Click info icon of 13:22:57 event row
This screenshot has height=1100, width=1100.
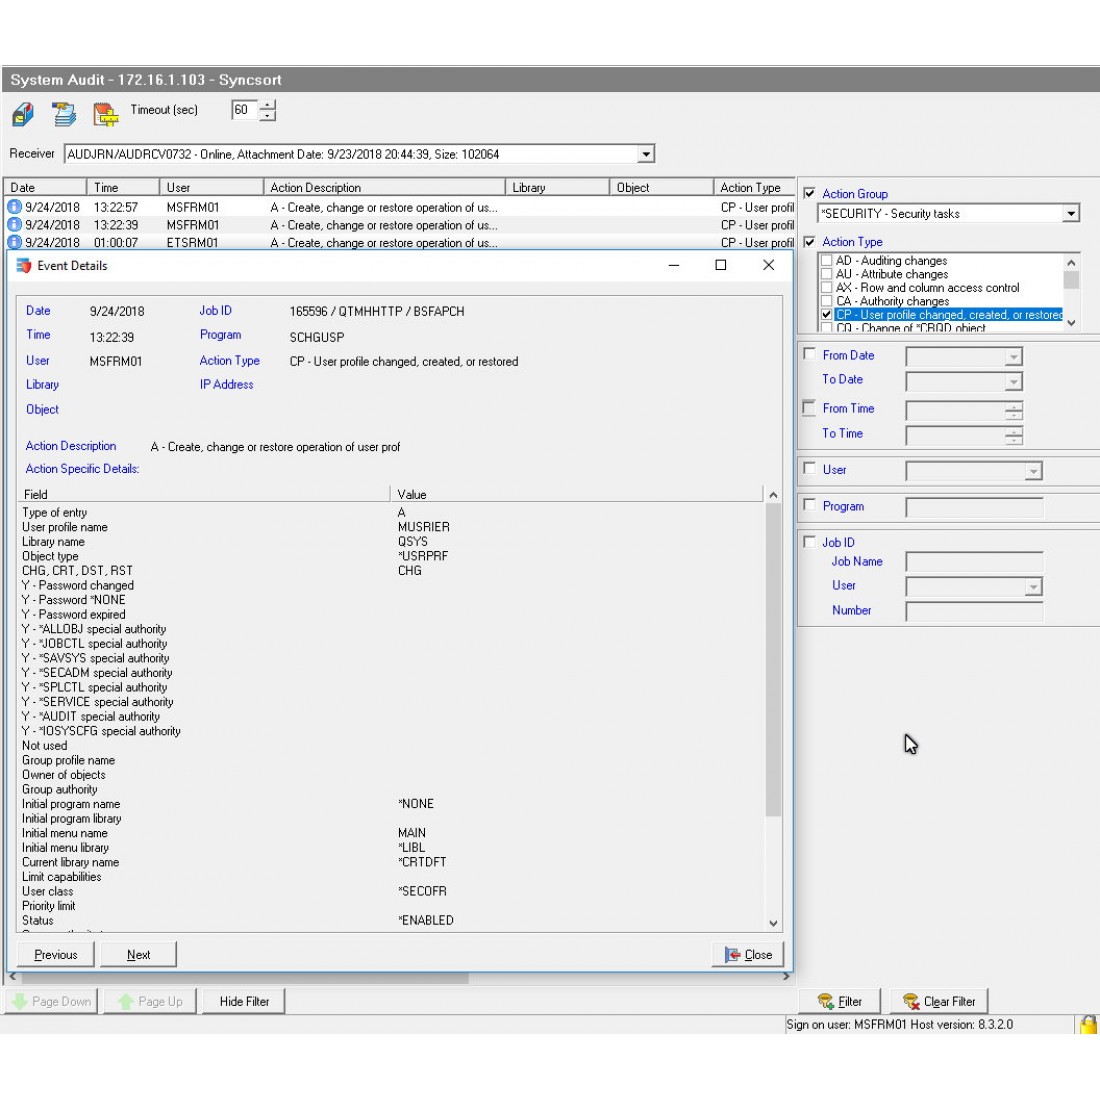[14, 207]
